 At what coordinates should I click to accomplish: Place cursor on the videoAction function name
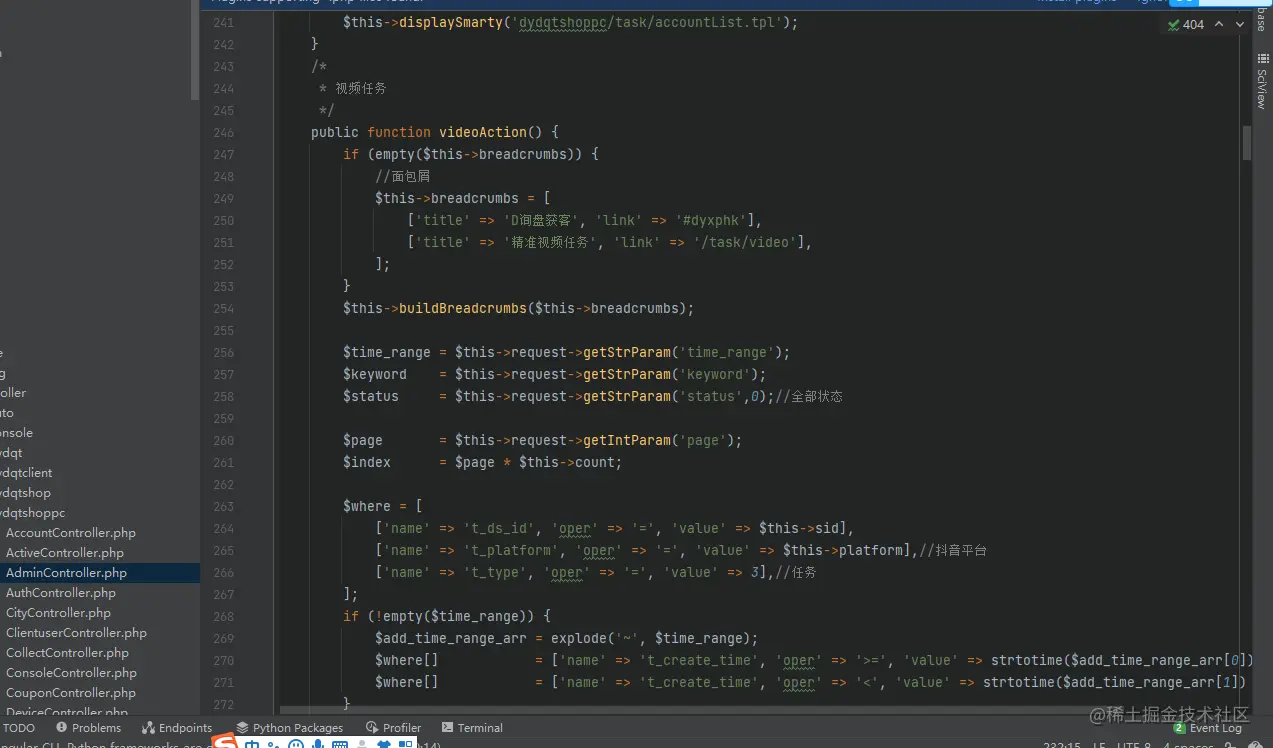(483, 132)
